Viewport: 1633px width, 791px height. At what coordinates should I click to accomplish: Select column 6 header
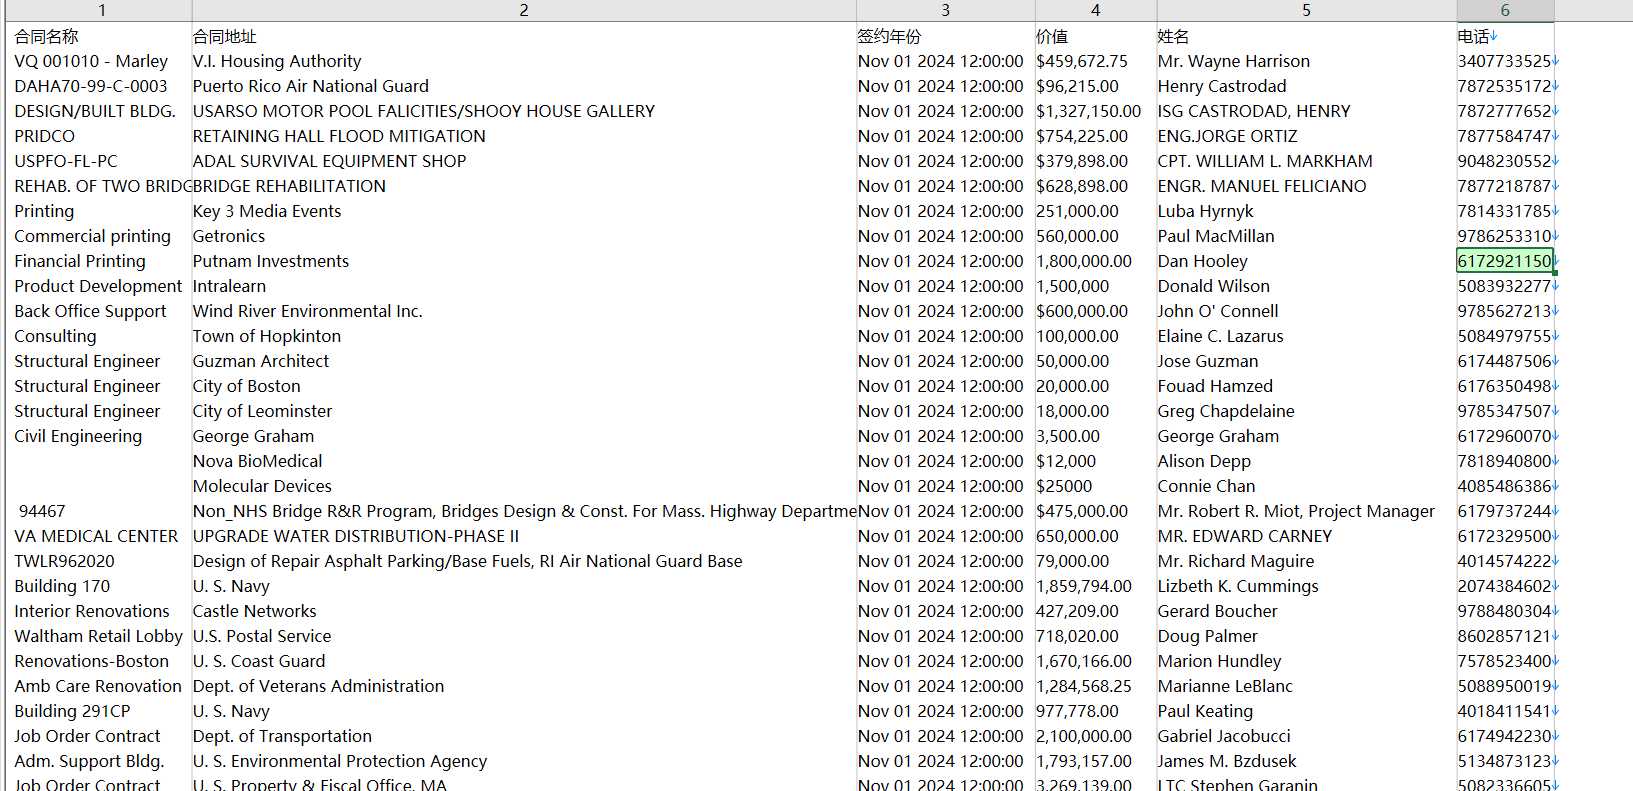[x=1505, y=10]
